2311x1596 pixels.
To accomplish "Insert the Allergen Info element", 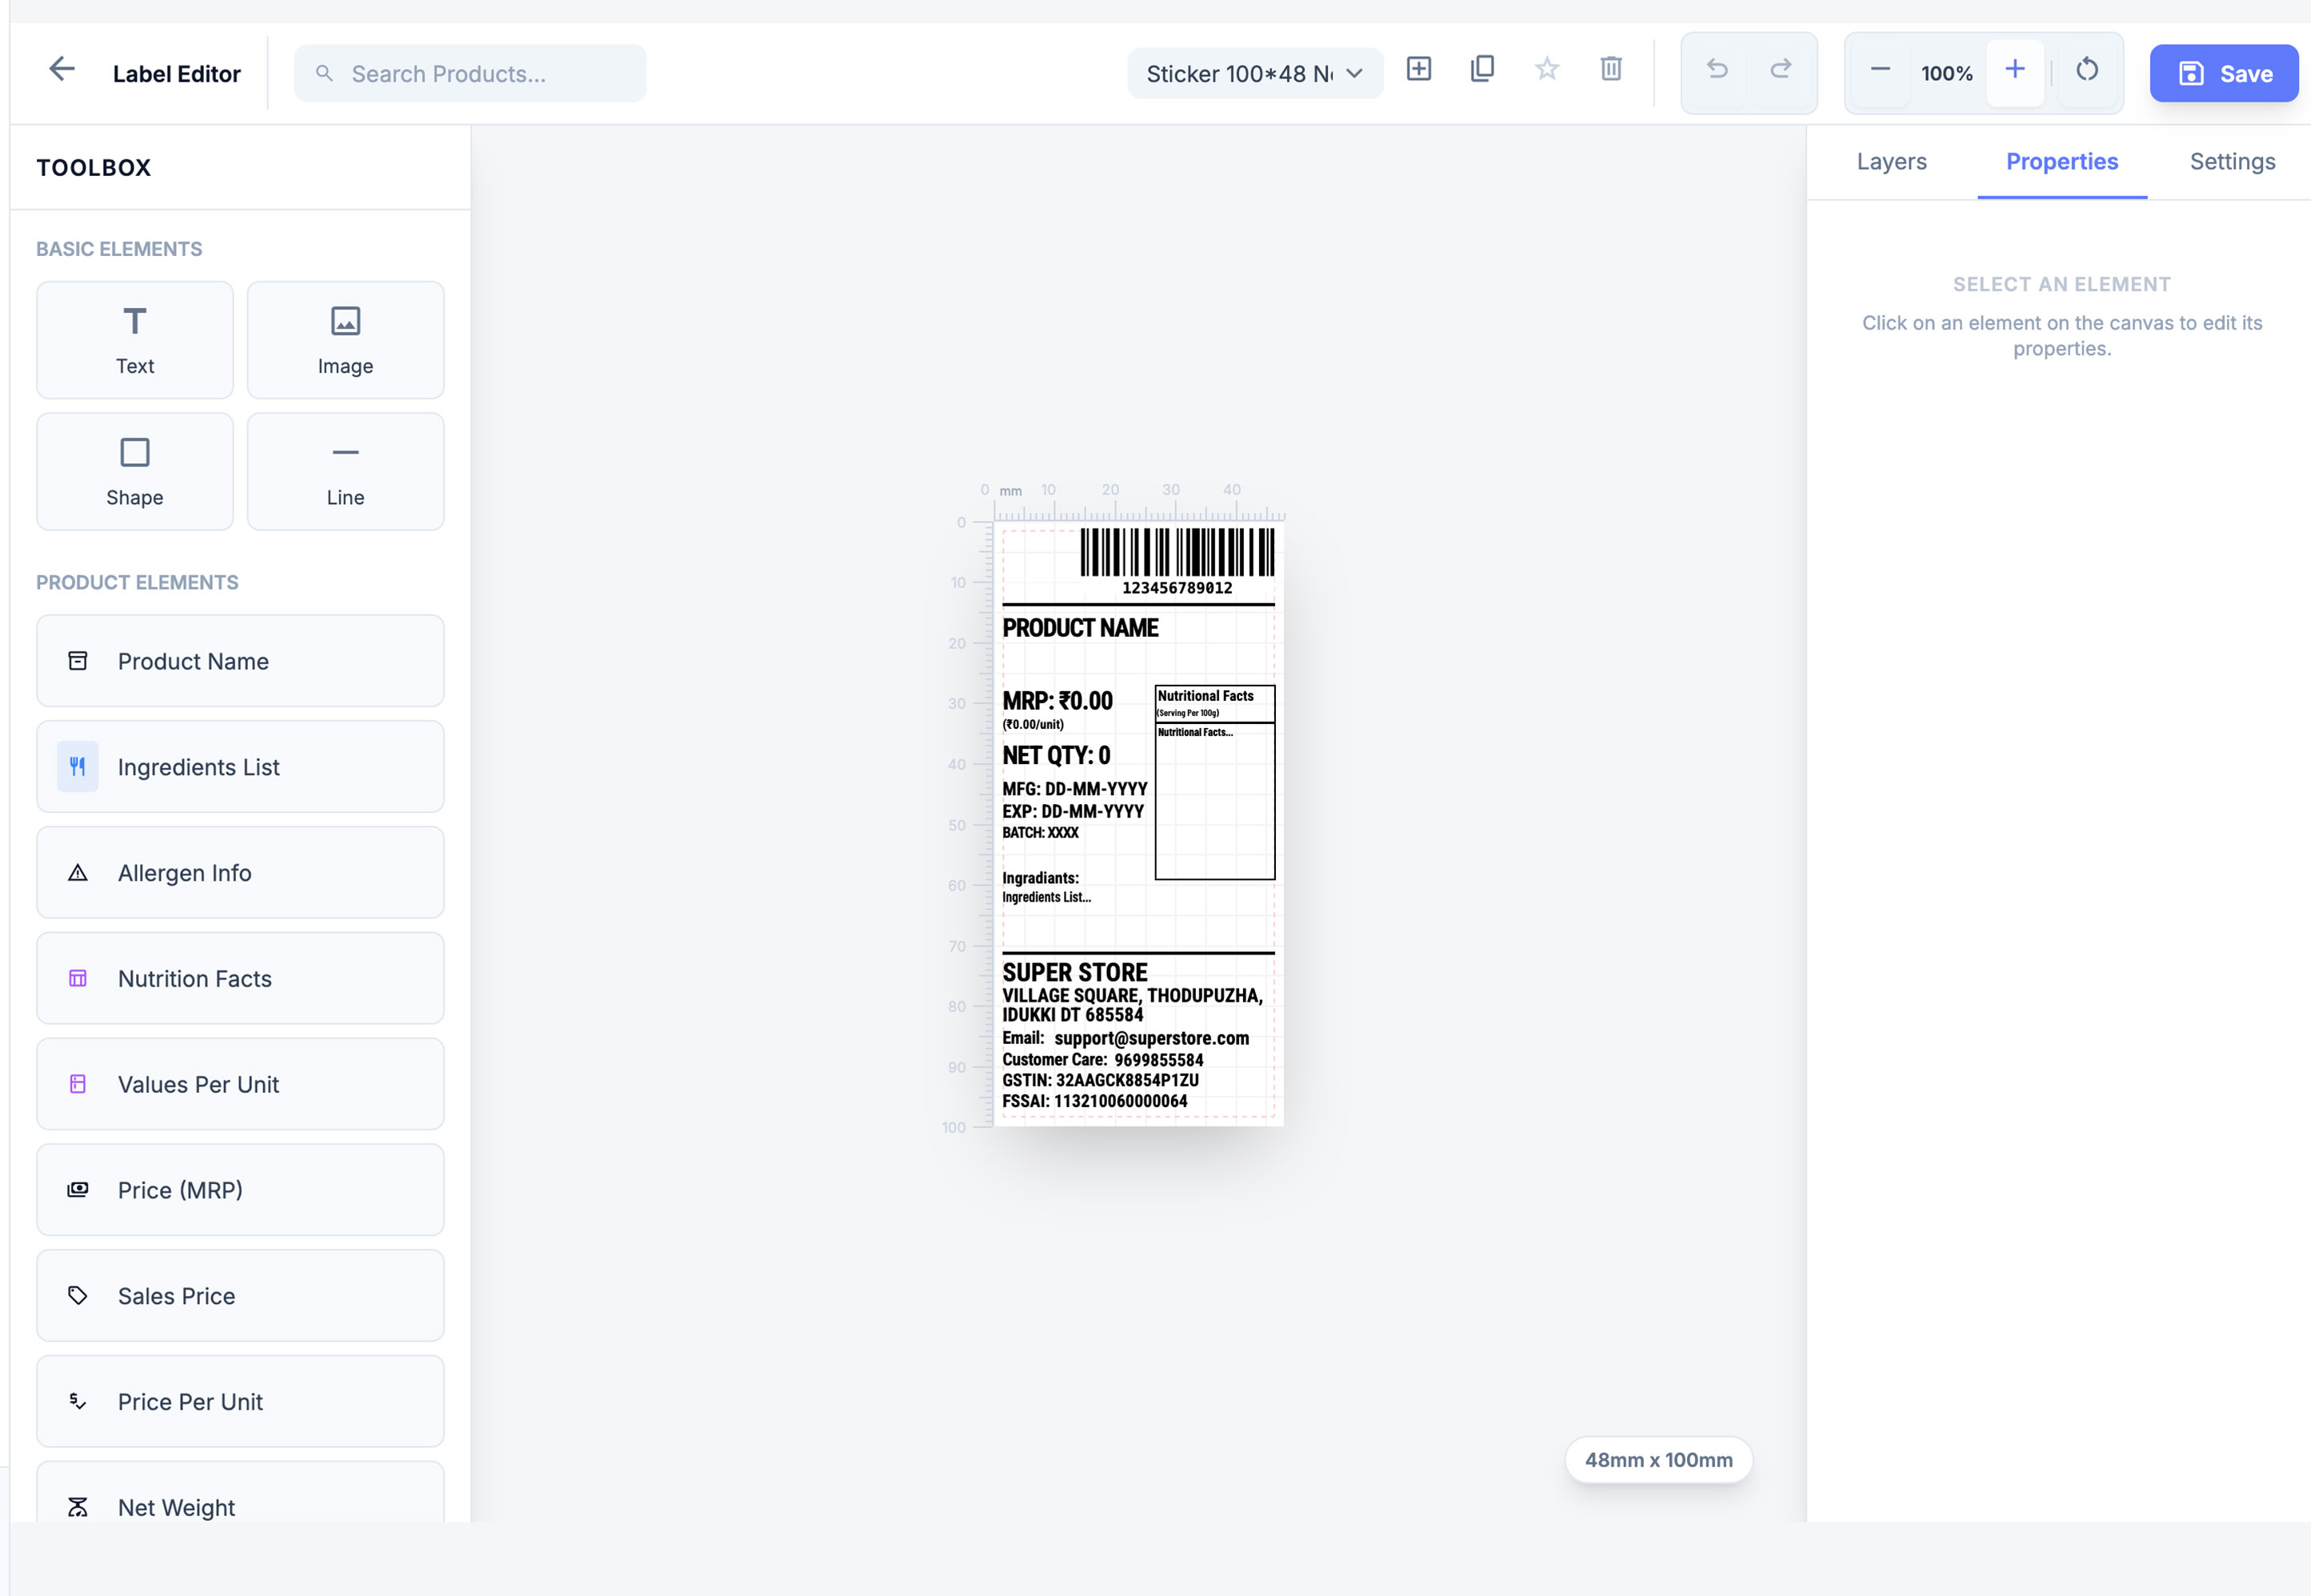I will point(239,872).
